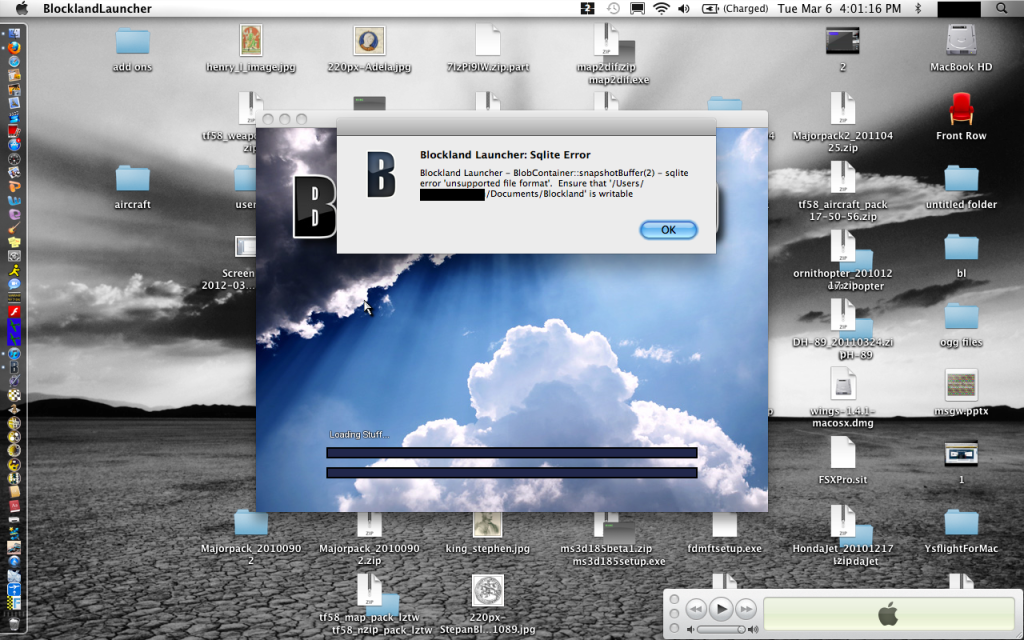This screenshot has width=1024, height=640.
Task: Open Finder from the Dock
Action: point(14,32)
